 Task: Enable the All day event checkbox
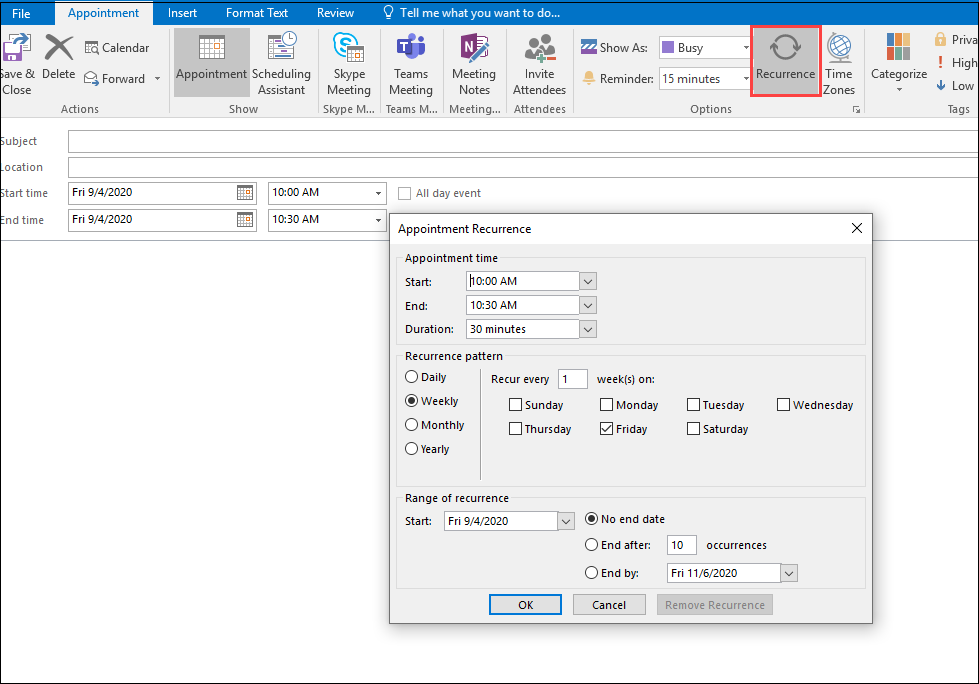[405, 193]
